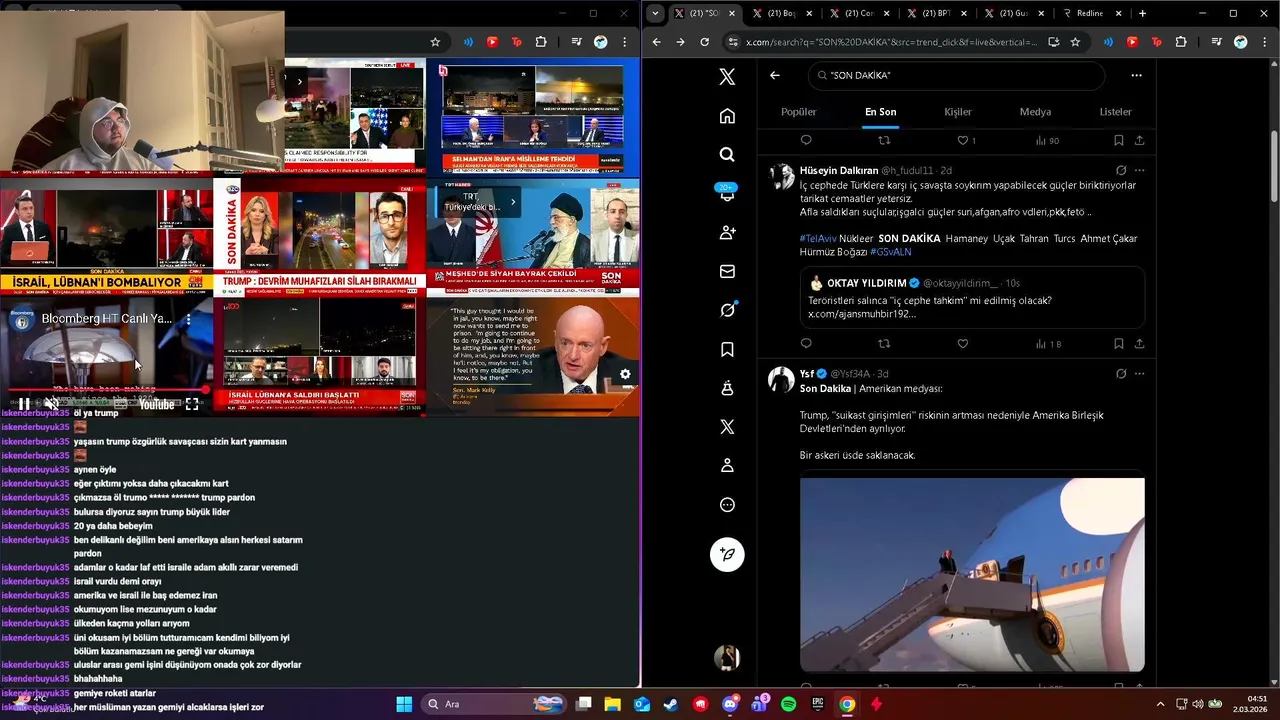Click the X search field containing "SON DAKİKA"
Viewport: 1280px width, 720px height.
click(x=956, y=75)
